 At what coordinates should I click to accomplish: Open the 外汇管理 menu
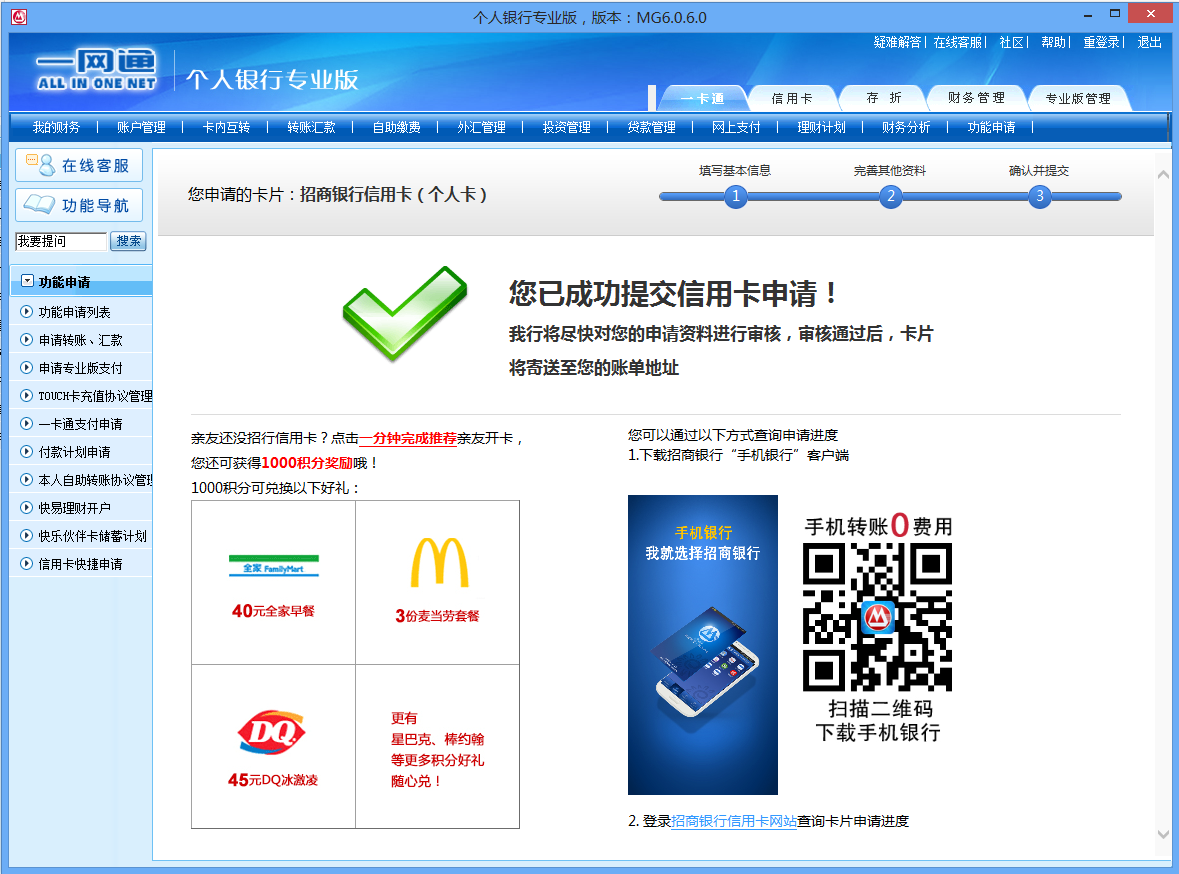481,127
